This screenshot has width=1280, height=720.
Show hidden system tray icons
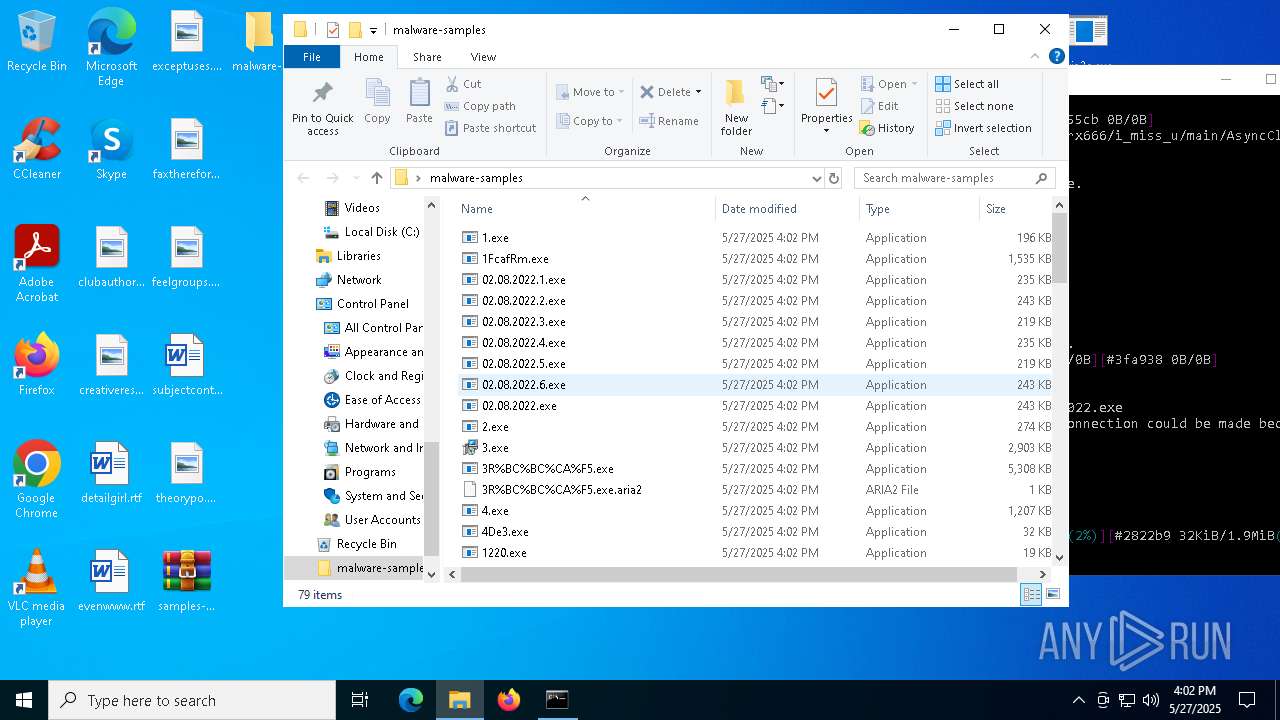(1078, 700)
